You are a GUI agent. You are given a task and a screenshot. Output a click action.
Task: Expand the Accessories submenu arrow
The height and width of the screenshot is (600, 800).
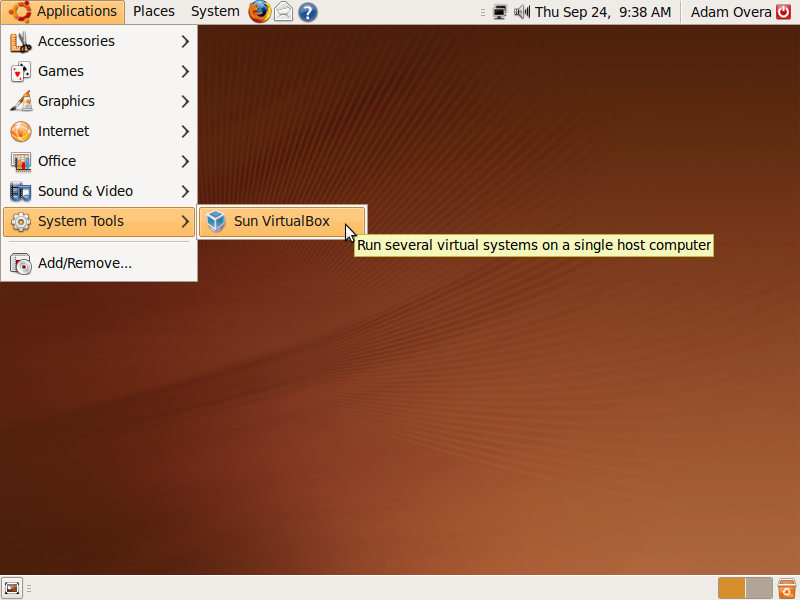tap(185, 41)
